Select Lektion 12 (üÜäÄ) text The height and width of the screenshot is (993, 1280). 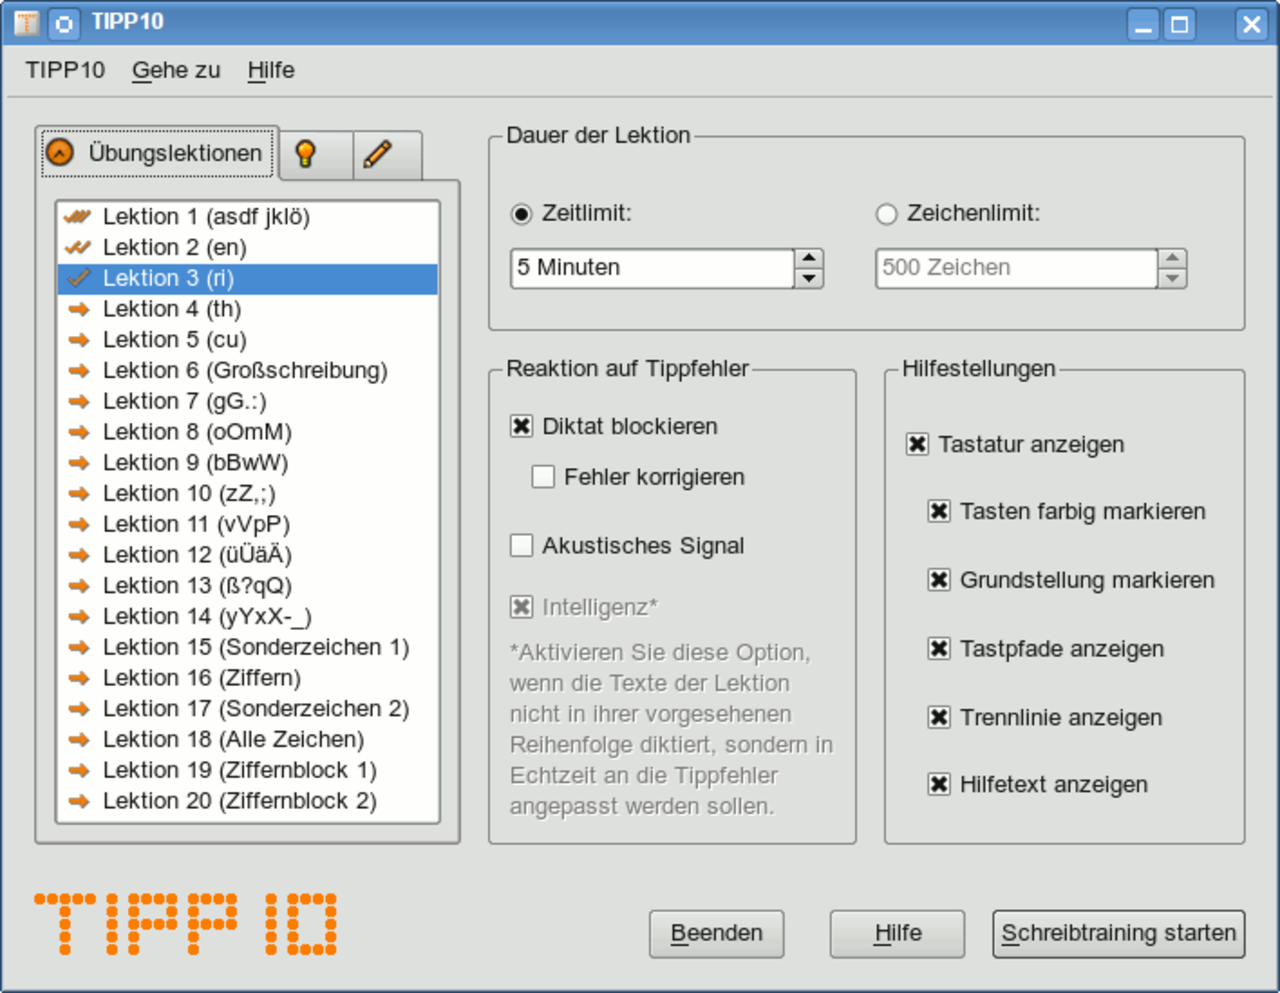197,555
